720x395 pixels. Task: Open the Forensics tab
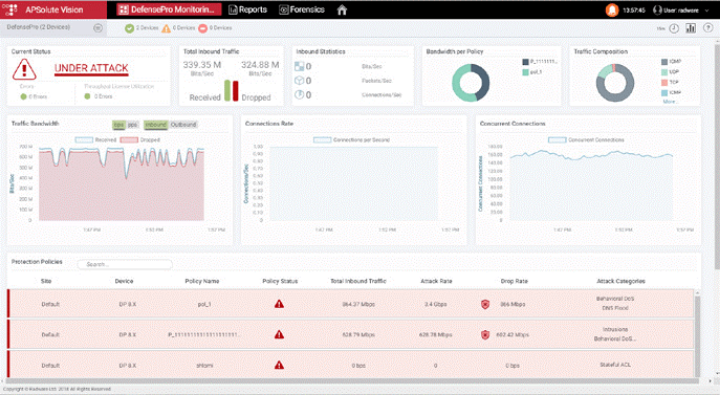[x=302, y=10]
